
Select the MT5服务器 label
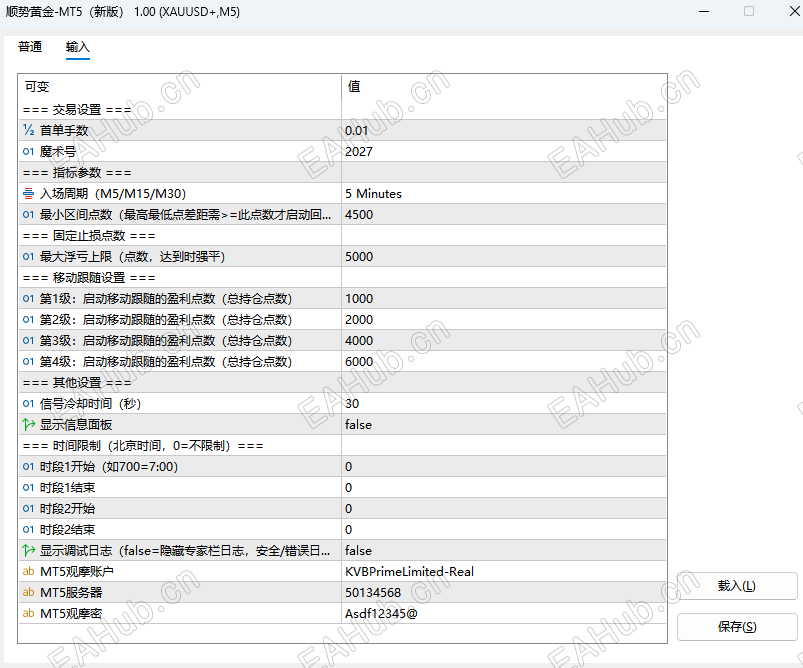[71, 593]
